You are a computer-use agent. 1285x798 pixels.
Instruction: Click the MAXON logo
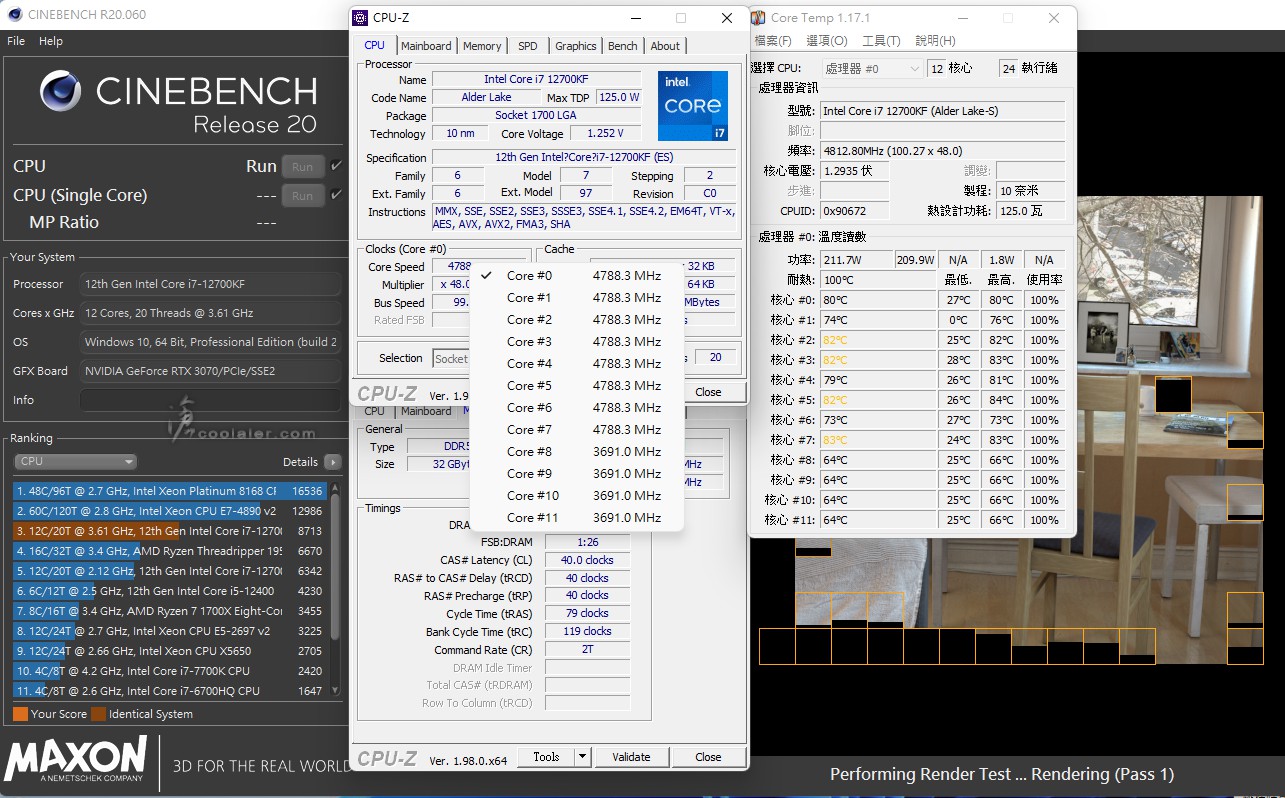pyautogui.click(x=75, y=760)
